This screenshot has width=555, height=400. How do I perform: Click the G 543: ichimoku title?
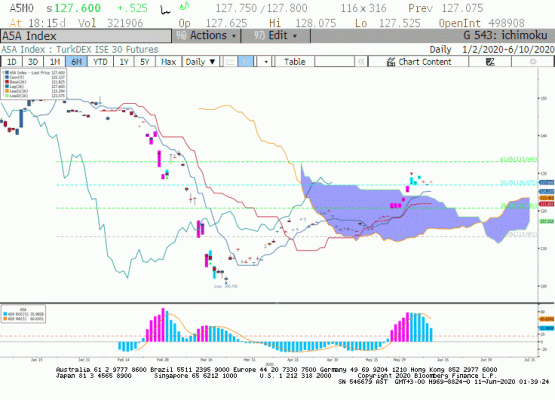[x=505, y=35]
